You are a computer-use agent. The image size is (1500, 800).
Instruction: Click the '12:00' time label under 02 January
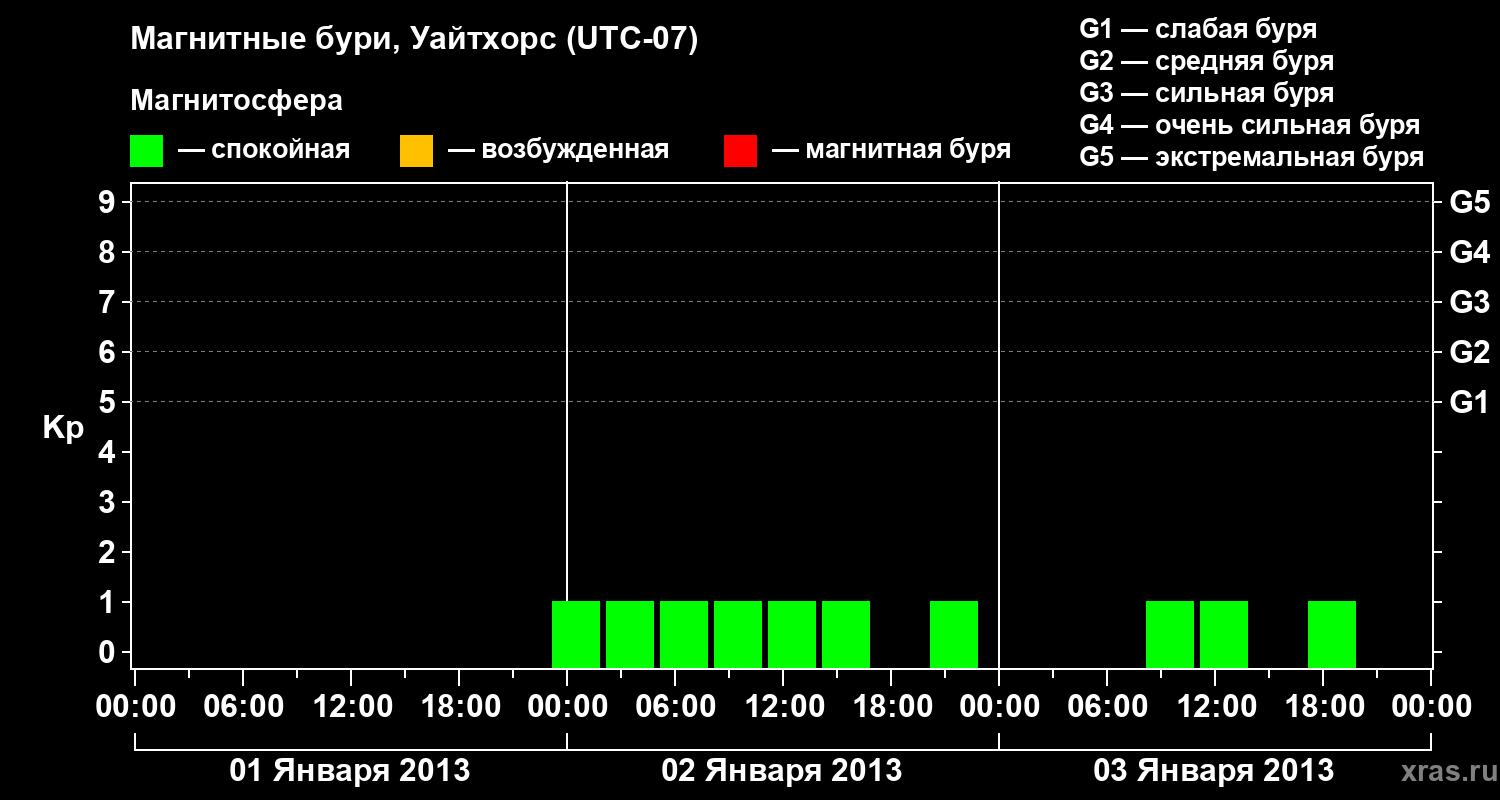click(x=783, y=707)
